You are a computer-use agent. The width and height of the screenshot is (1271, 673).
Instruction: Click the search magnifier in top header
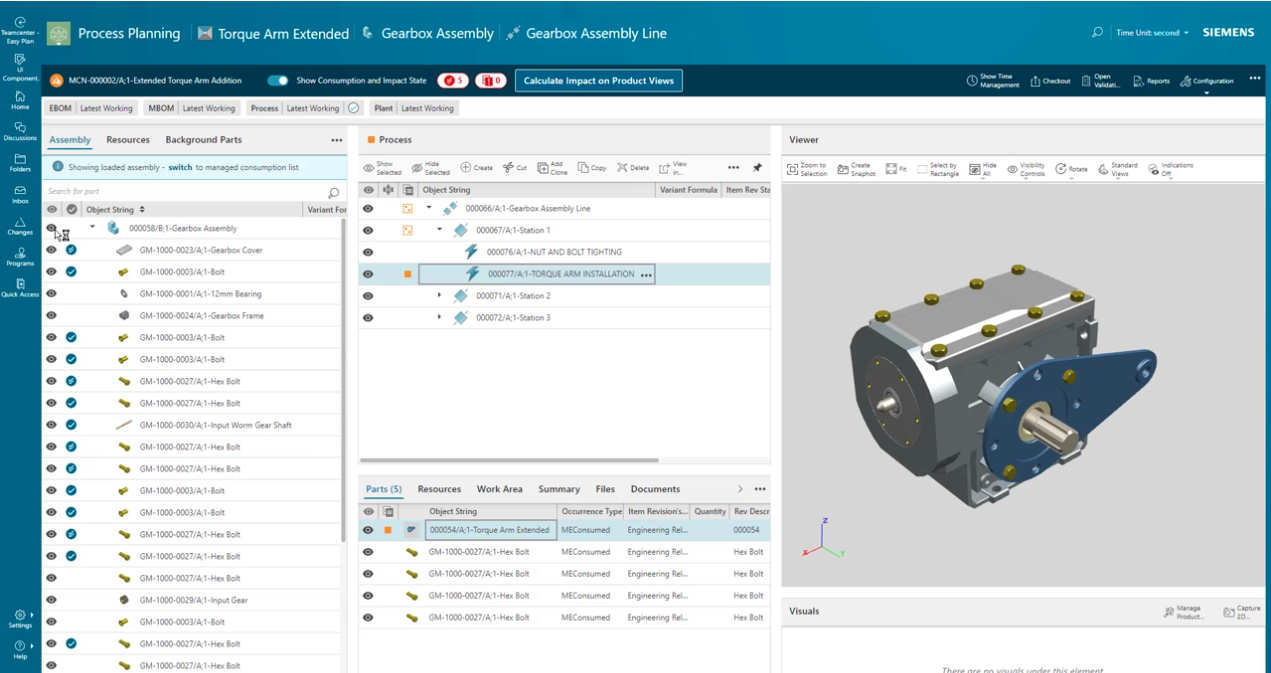1097,33
